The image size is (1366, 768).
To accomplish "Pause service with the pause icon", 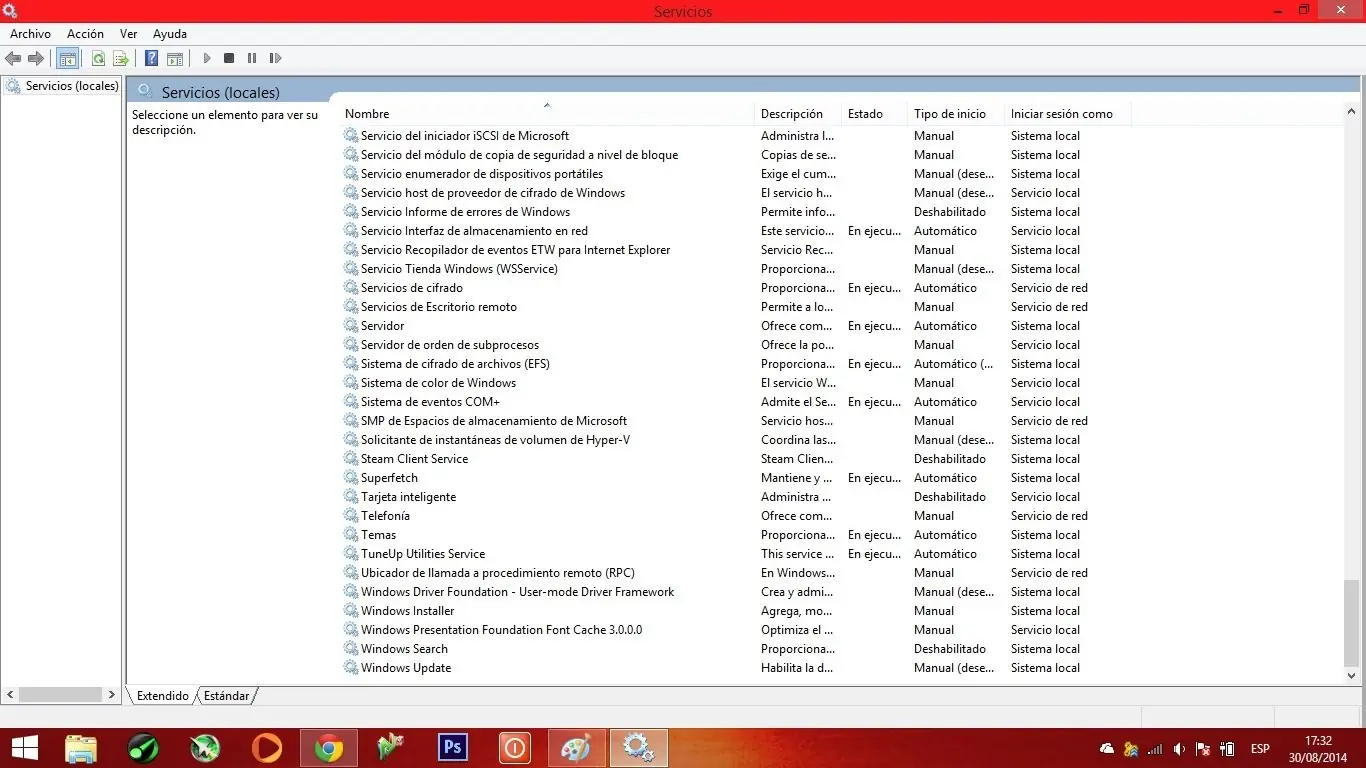I will (252, 59).
